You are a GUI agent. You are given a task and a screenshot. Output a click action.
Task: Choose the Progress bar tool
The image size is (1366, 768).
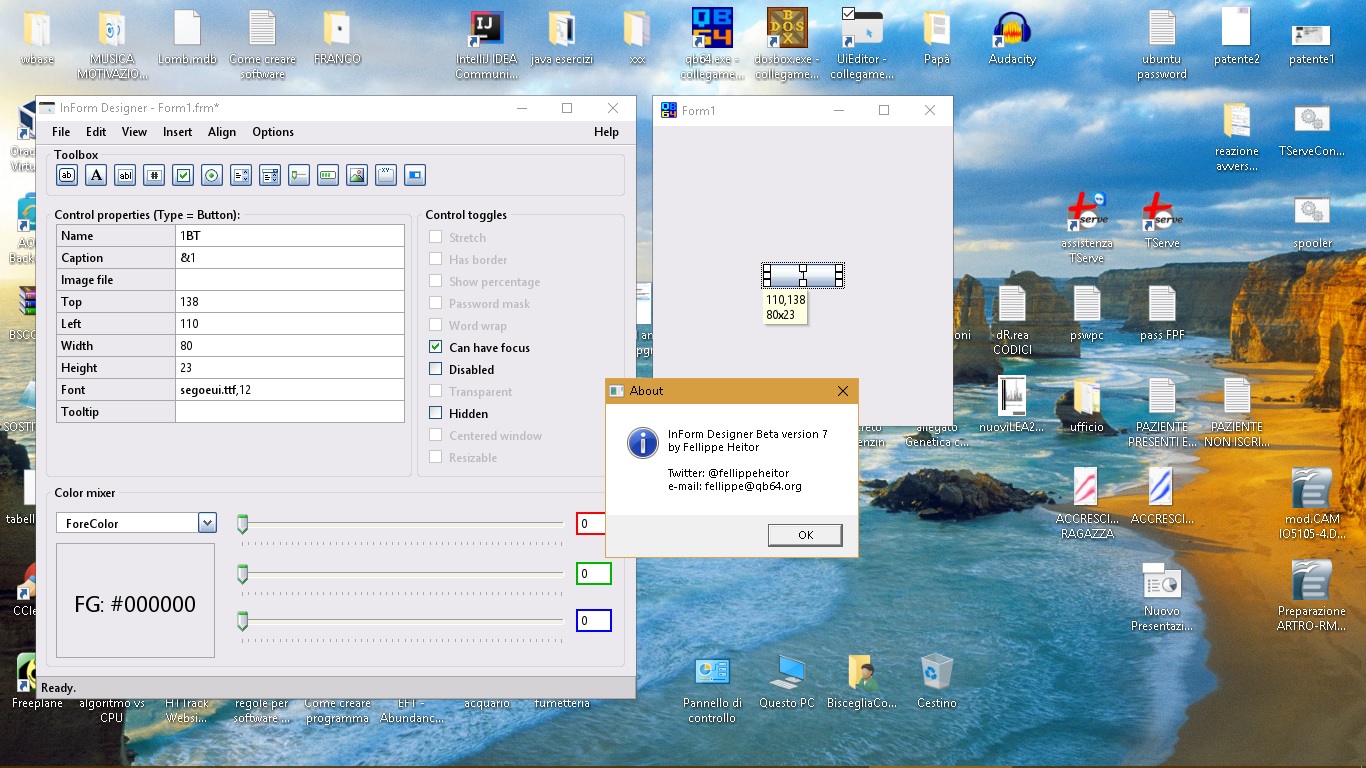tap(327, 176)
